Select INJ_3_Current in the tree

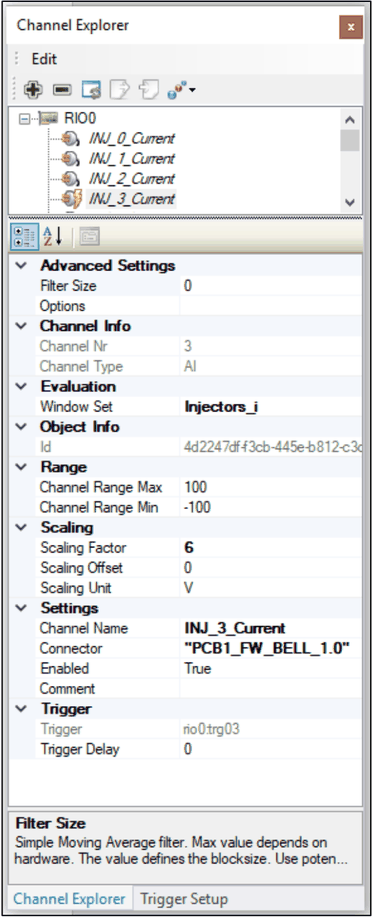[131, 199]
